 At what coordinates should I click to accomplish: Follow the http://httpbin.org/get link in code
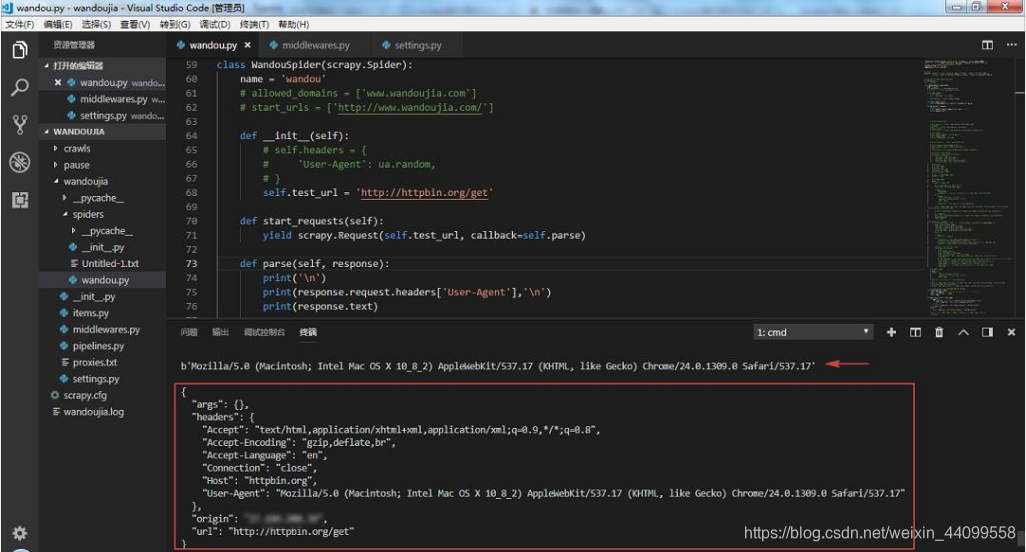pyautogui.click(x=425, y=192)
